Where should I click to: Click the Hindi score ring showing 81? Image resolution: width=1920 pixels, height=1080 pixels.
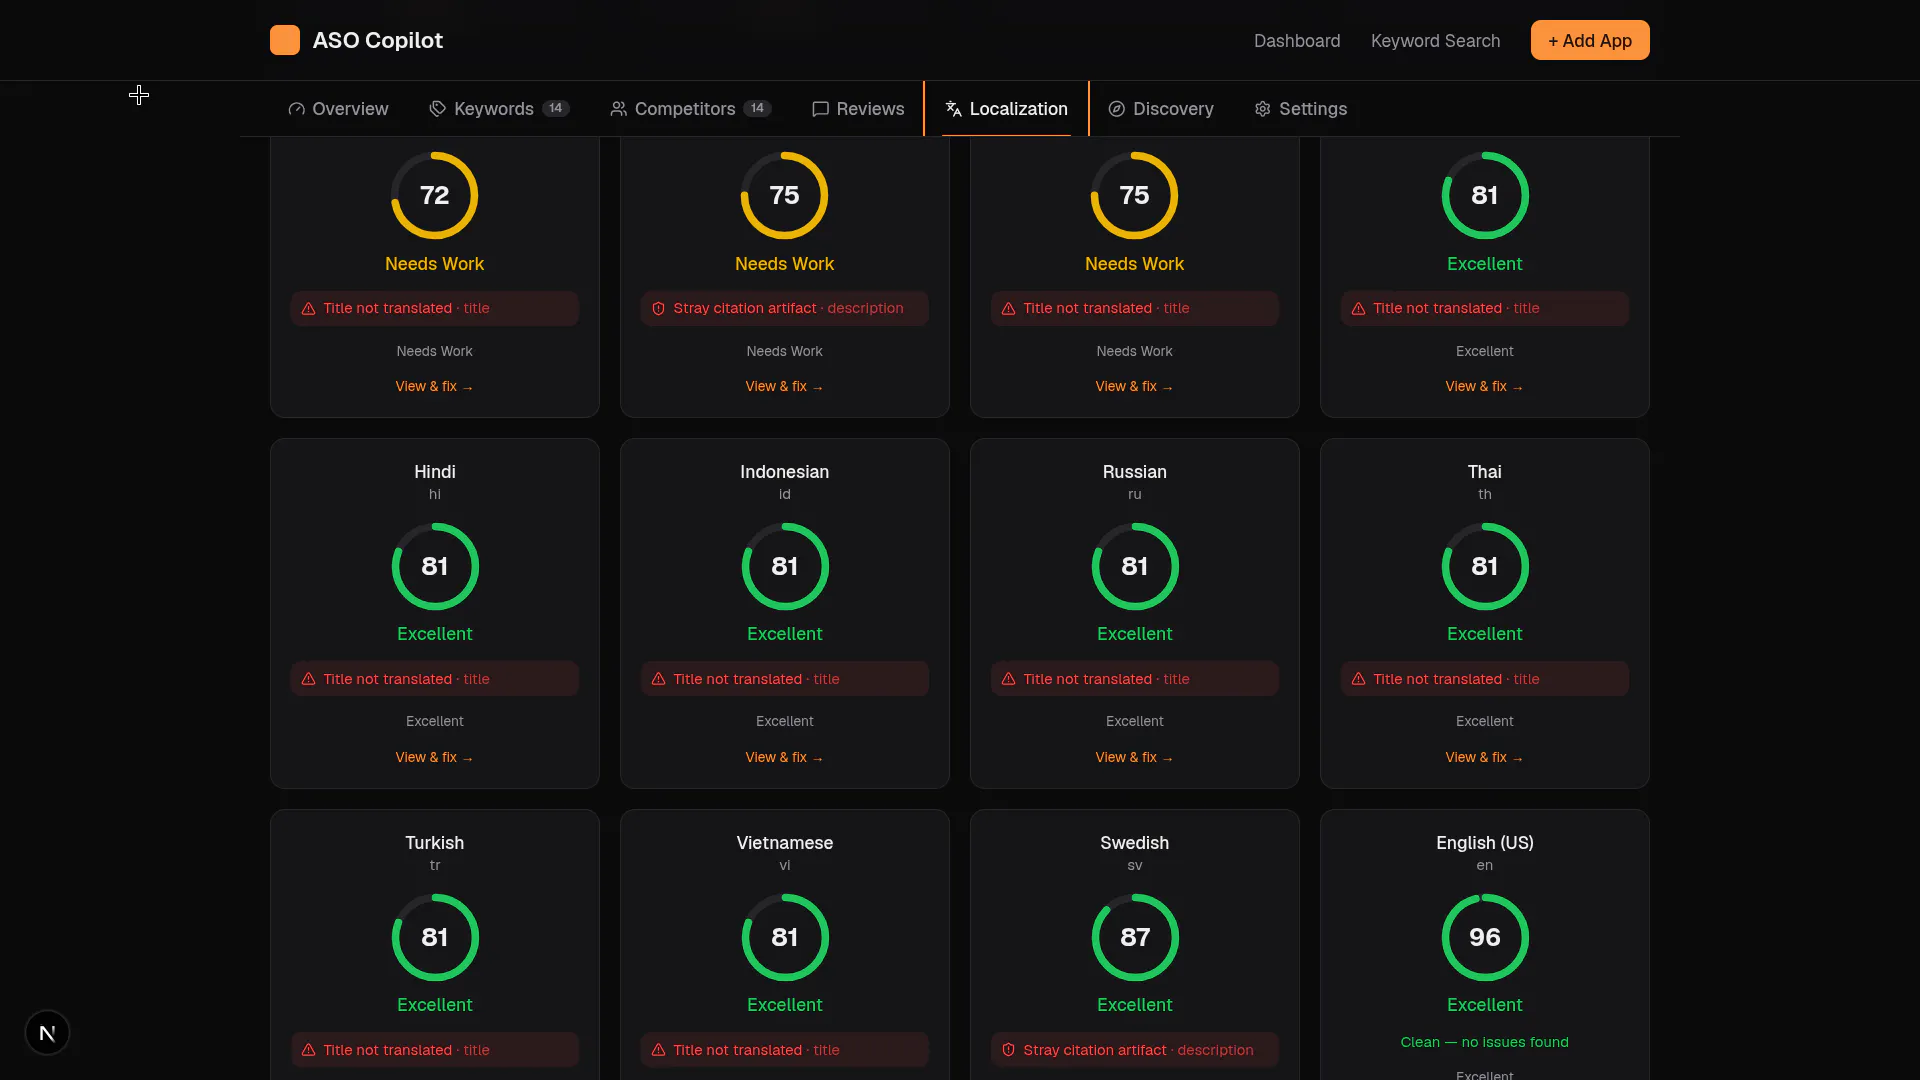(435, 566)
